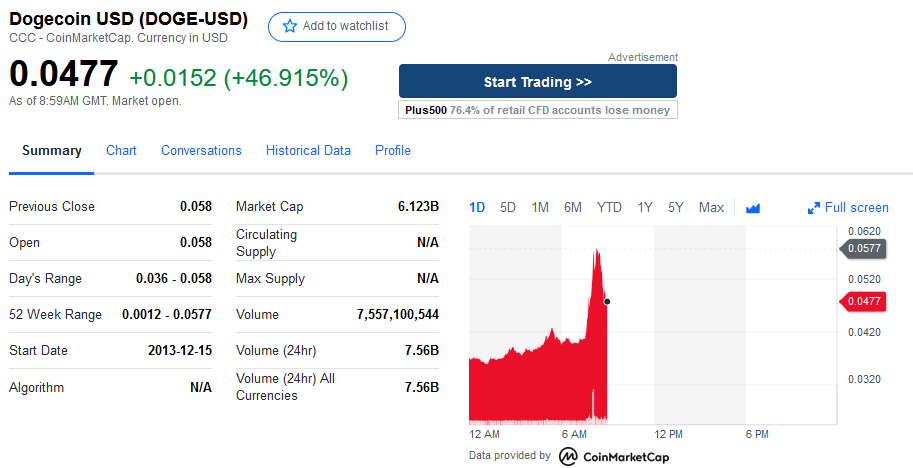Switch chart range to 1Y
The image size is (913, 468).
(x=645, y=207)
